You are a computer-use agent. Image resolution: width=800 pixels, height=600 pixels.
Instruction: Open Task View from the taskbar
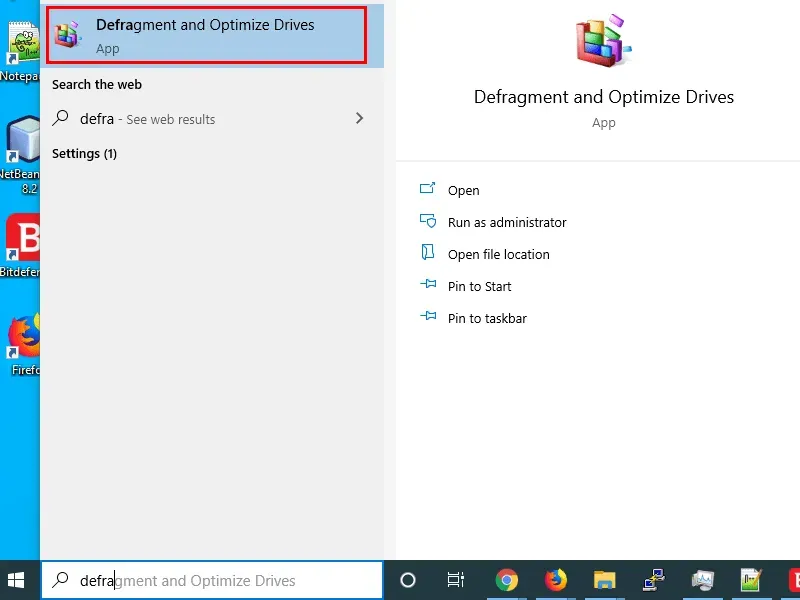pos(455,580)
